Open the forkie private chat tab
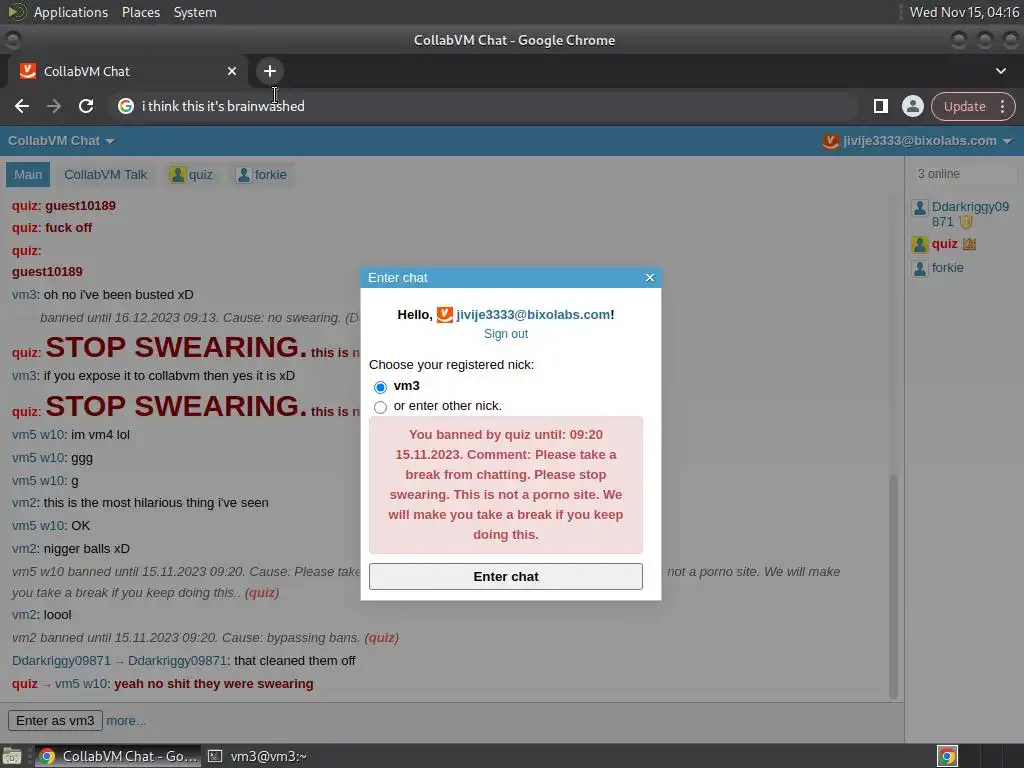 (261, 174)
